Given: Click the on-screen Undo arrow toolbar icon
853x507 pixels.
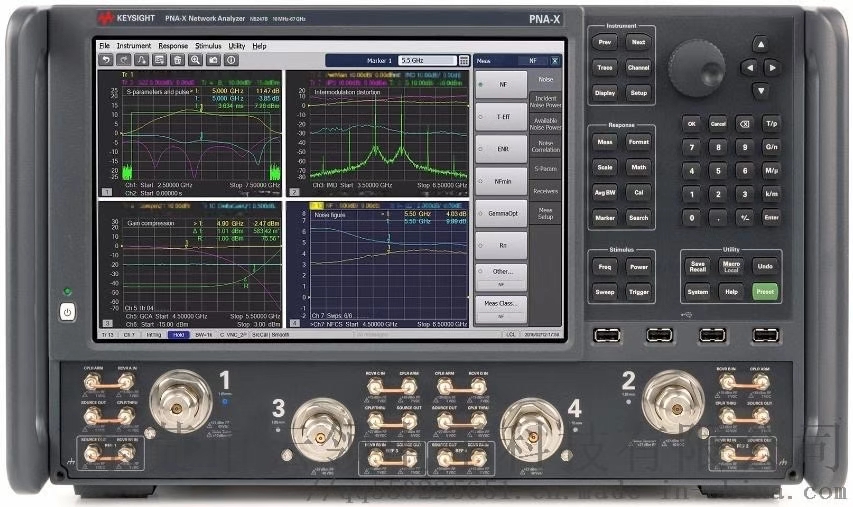Looking at the screenshot, I should coord(107,60).
